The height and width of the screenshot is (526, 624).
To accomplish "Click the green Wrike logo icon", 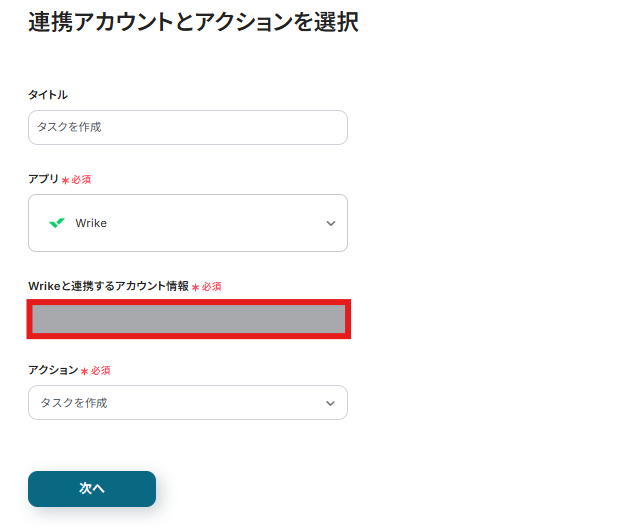I will pyautogui.click(x=58, y=223).
